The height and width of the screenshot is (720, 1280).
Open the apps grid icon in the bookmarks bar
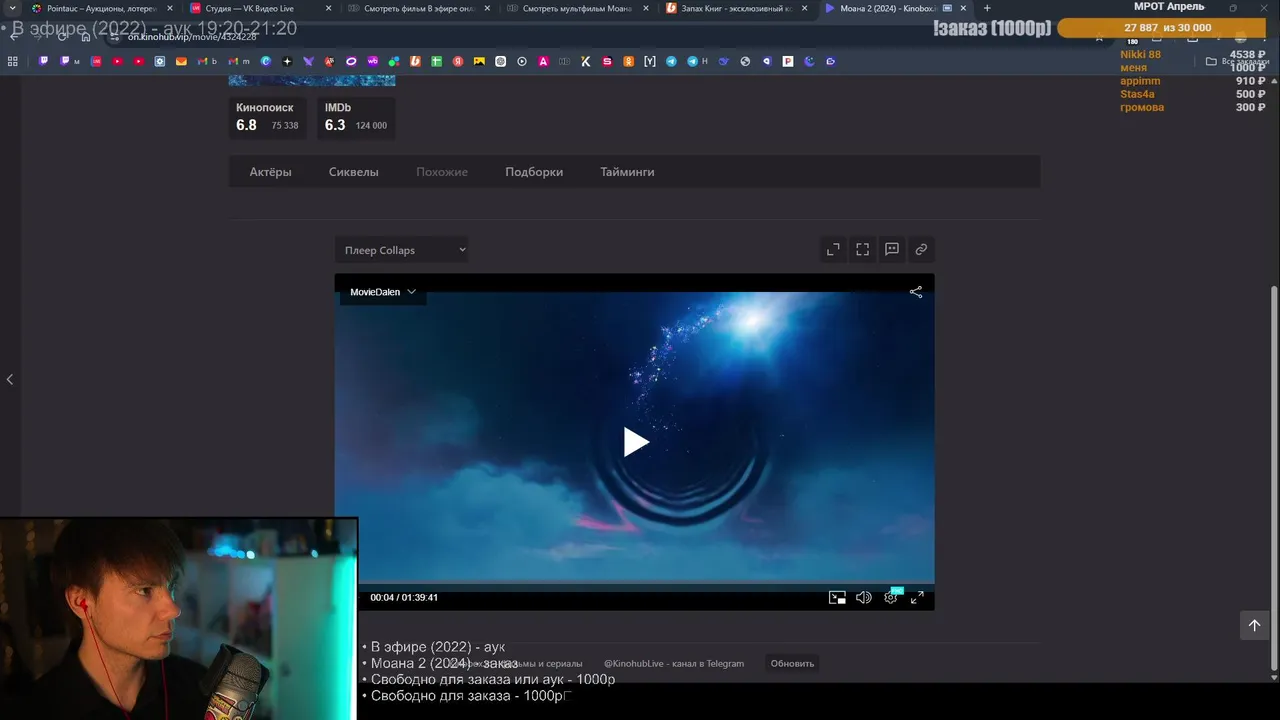(13, 61)
